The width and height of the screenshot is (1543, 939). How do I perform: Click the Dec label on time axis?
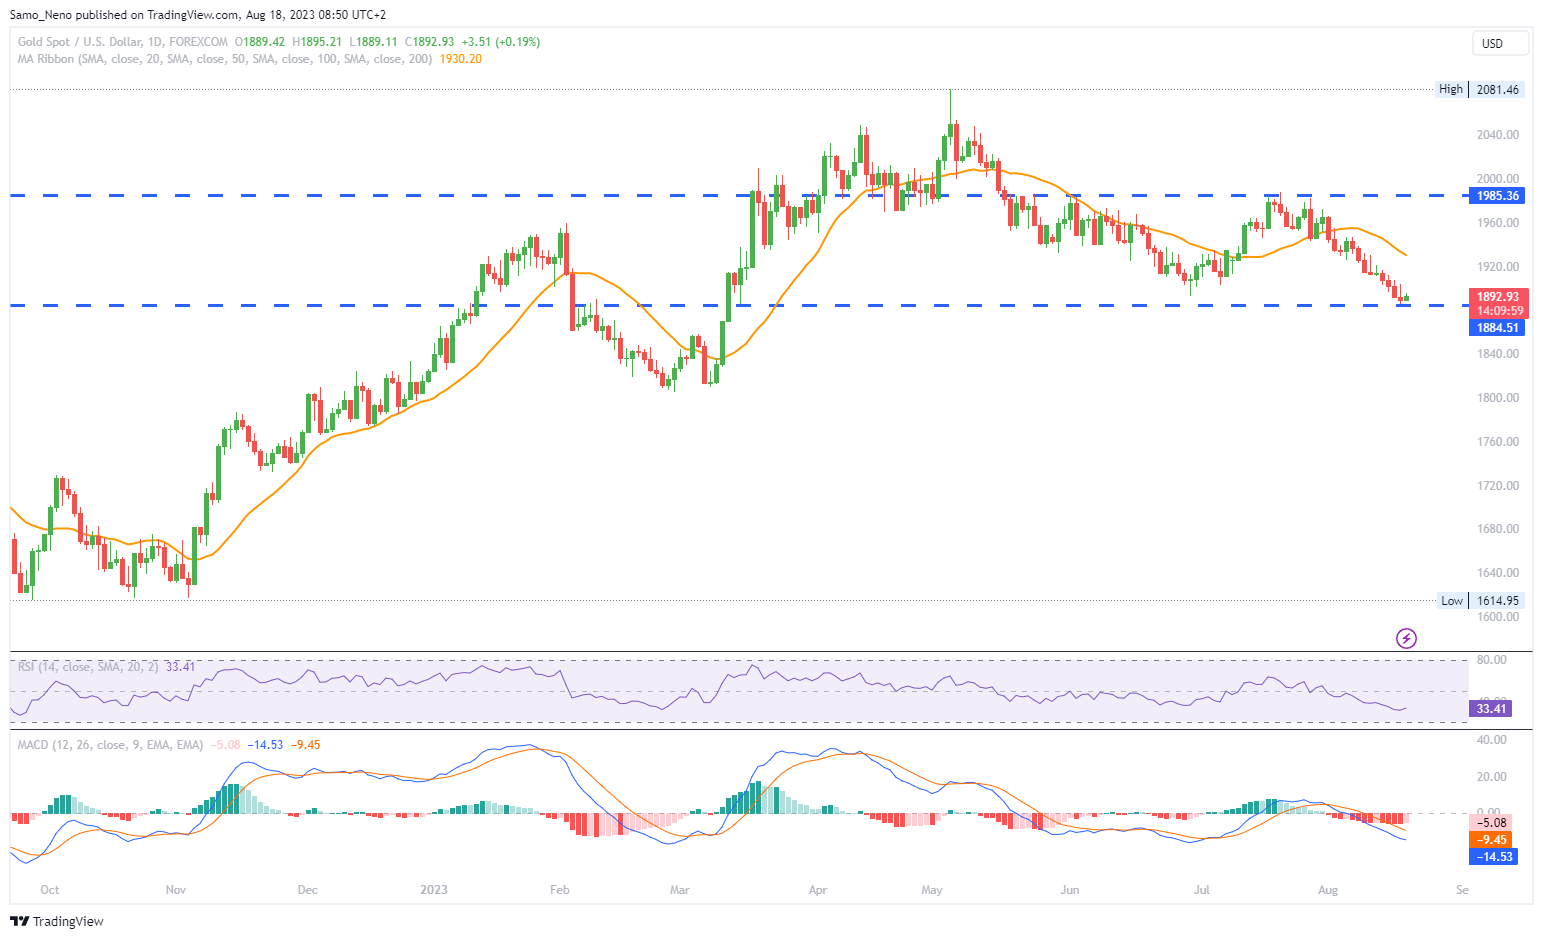coord(308,890)
